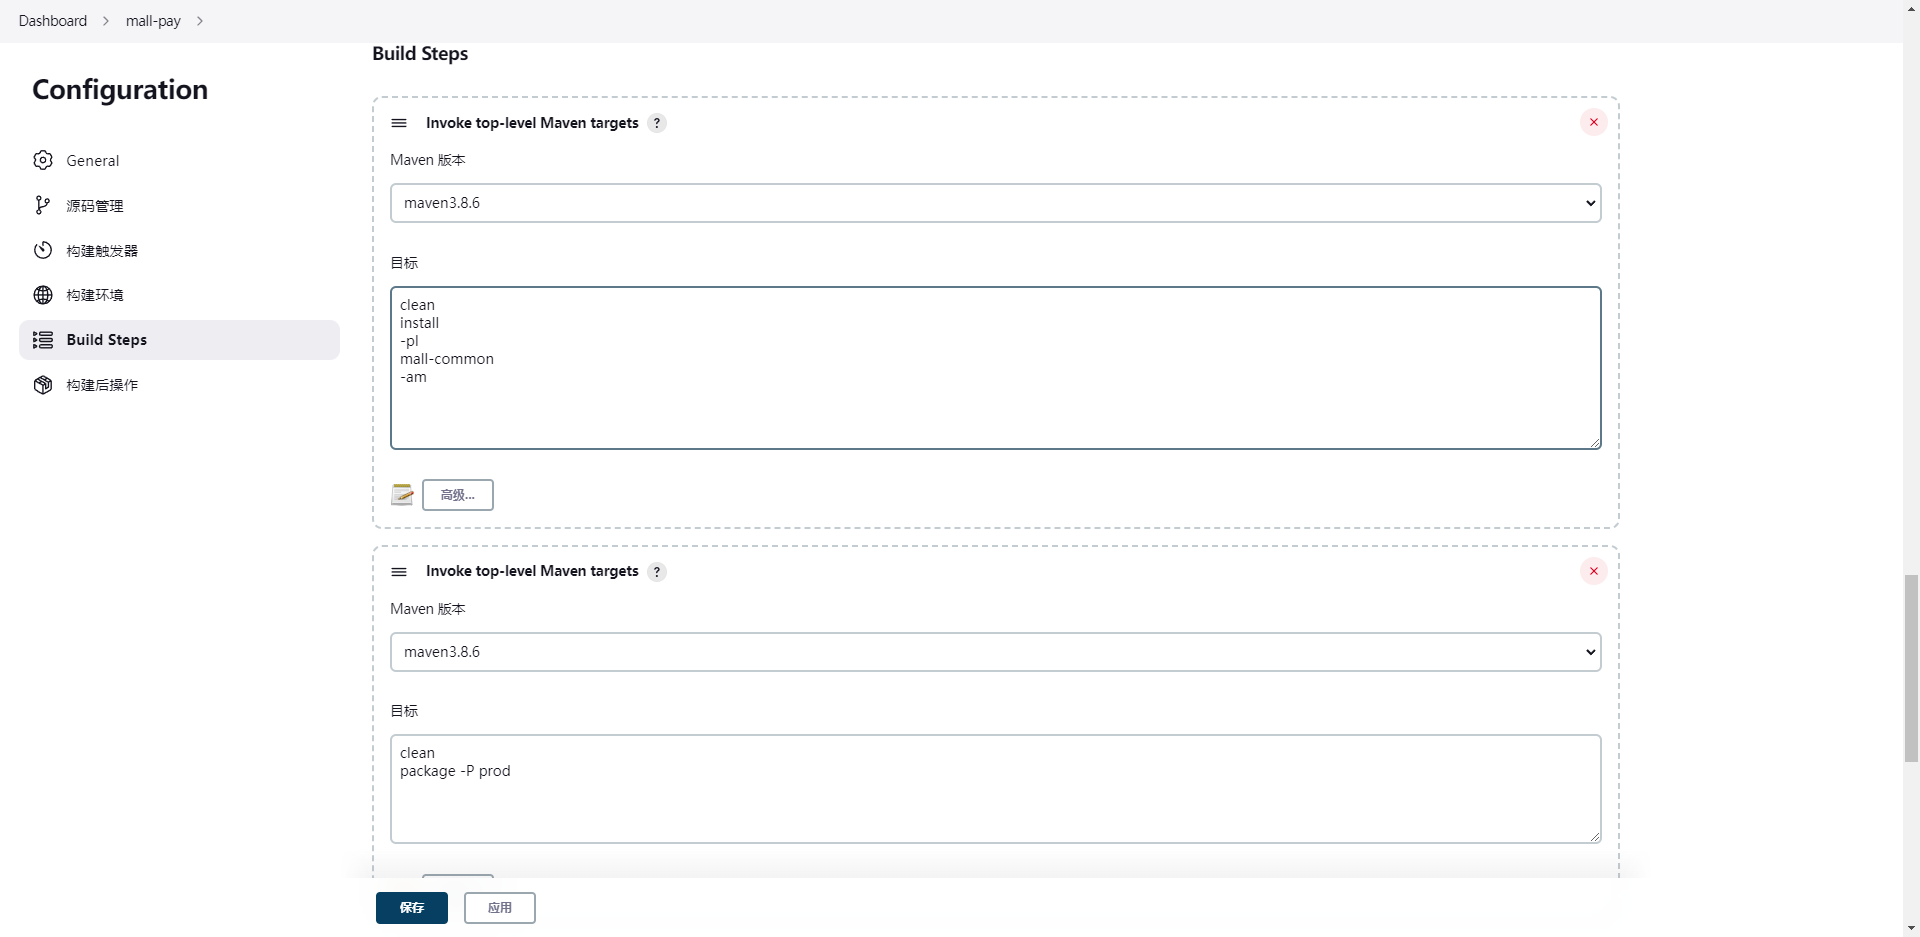Click the page vertical scrollbar thumb

(x=1911, y=668)
